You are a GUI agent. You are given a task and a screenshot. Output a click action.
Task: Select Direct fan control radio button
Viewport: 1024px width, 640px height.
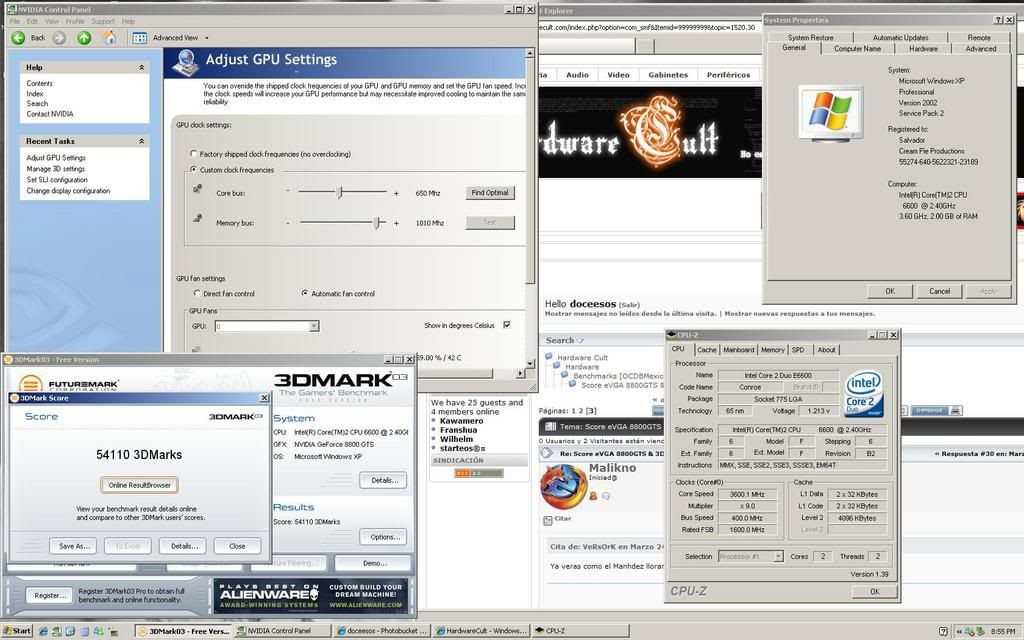(197, 294)
